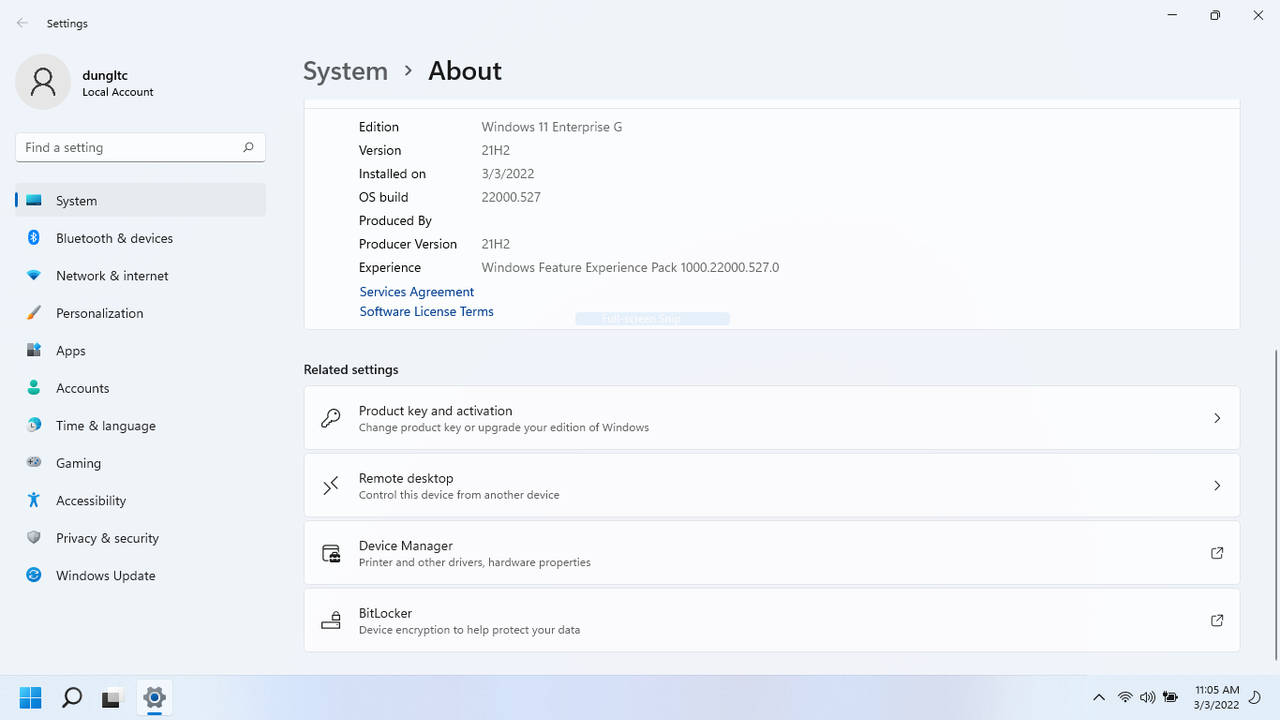Open Device Manager card
The height and width of the screenshot is (720, 1280).
click(x=772, y=553)
